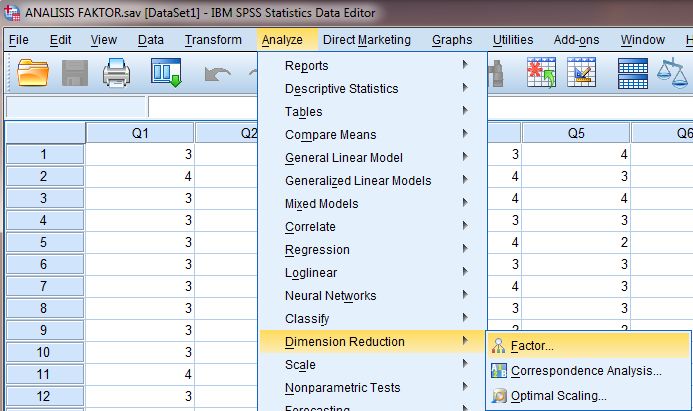
Task: Click the Print icon in toolbar
Action: (x=116, y=73)
